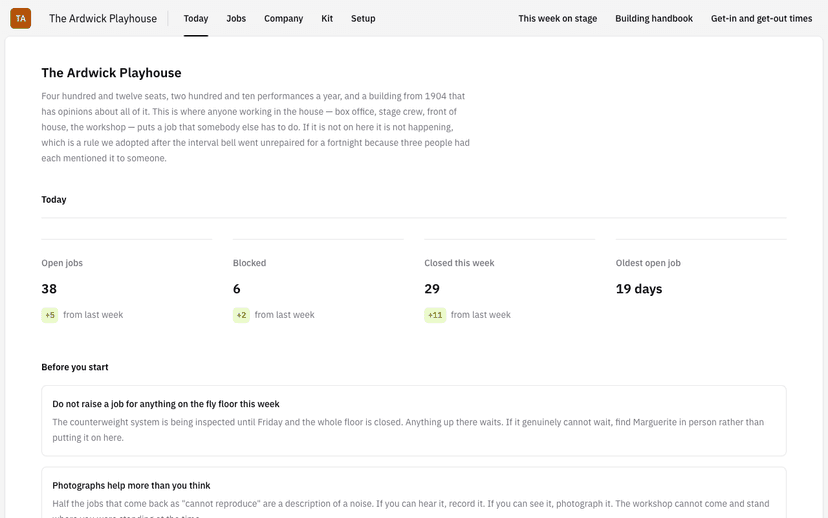
Task: Click the 38 open jobs value
Action: (49, 289)
